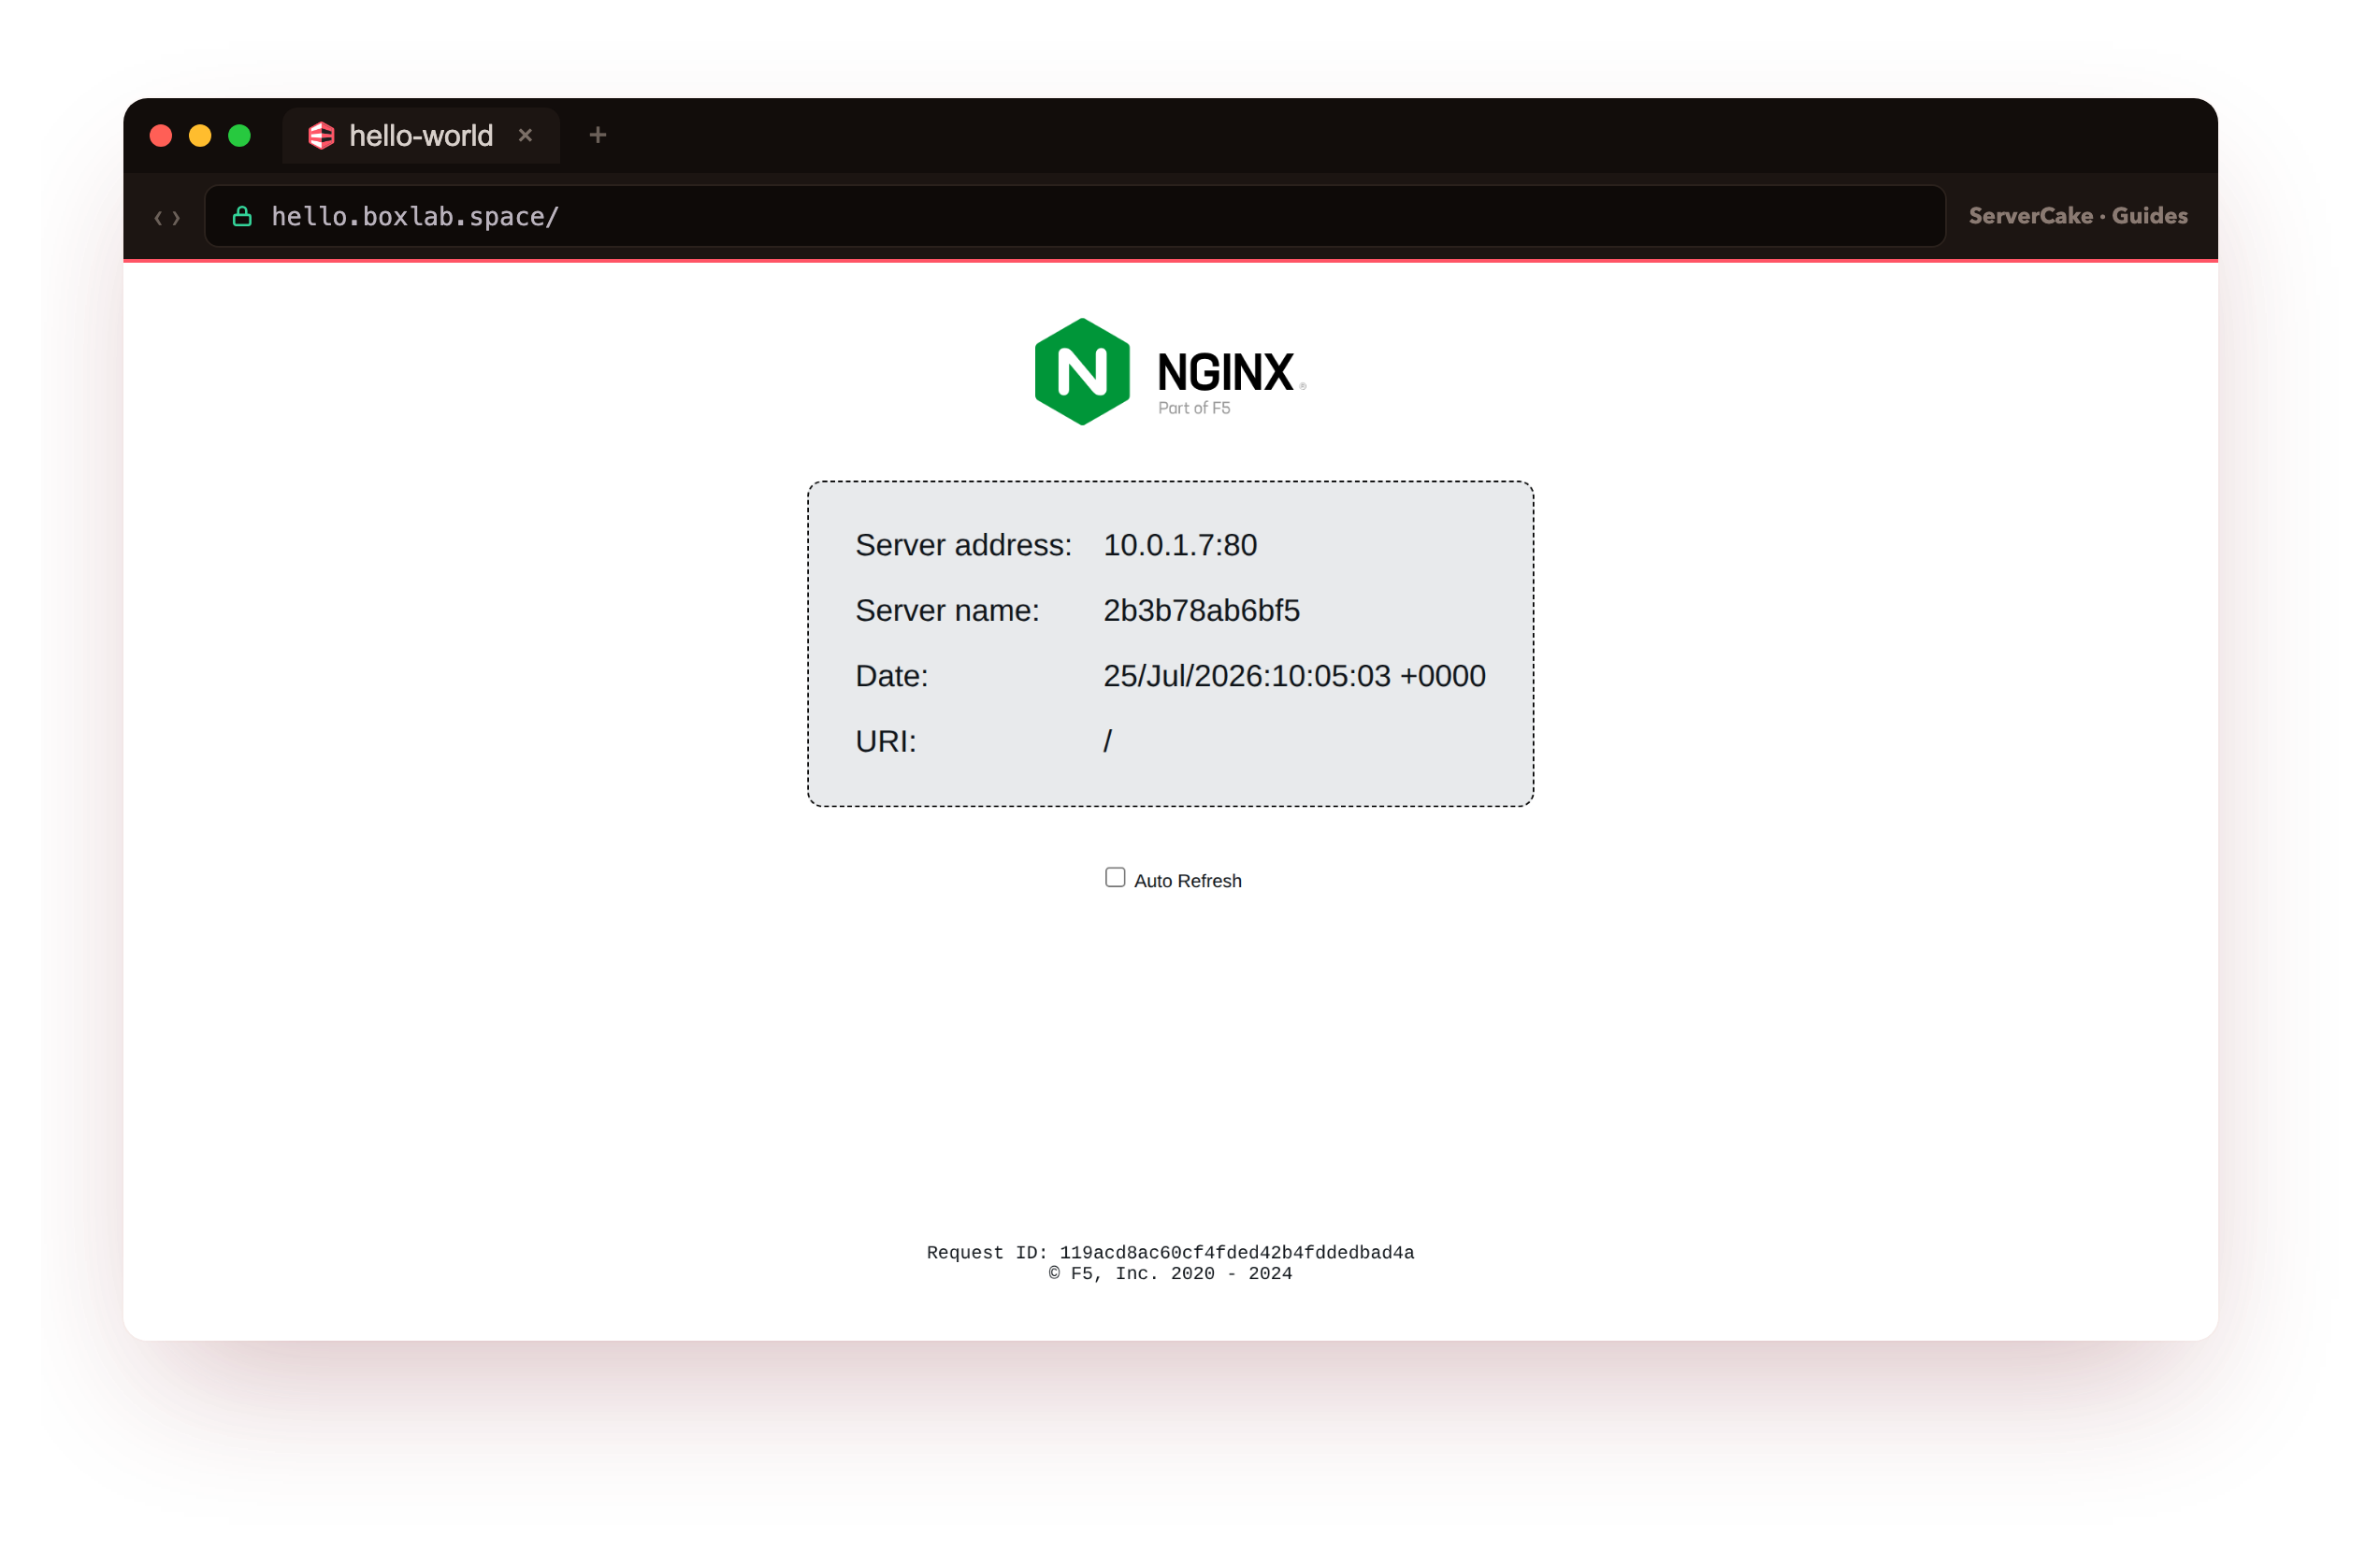The image size is (2380, 1566).
Task: Click the F5, Inc. copyright text
Action: (x=1170, y=1273)
